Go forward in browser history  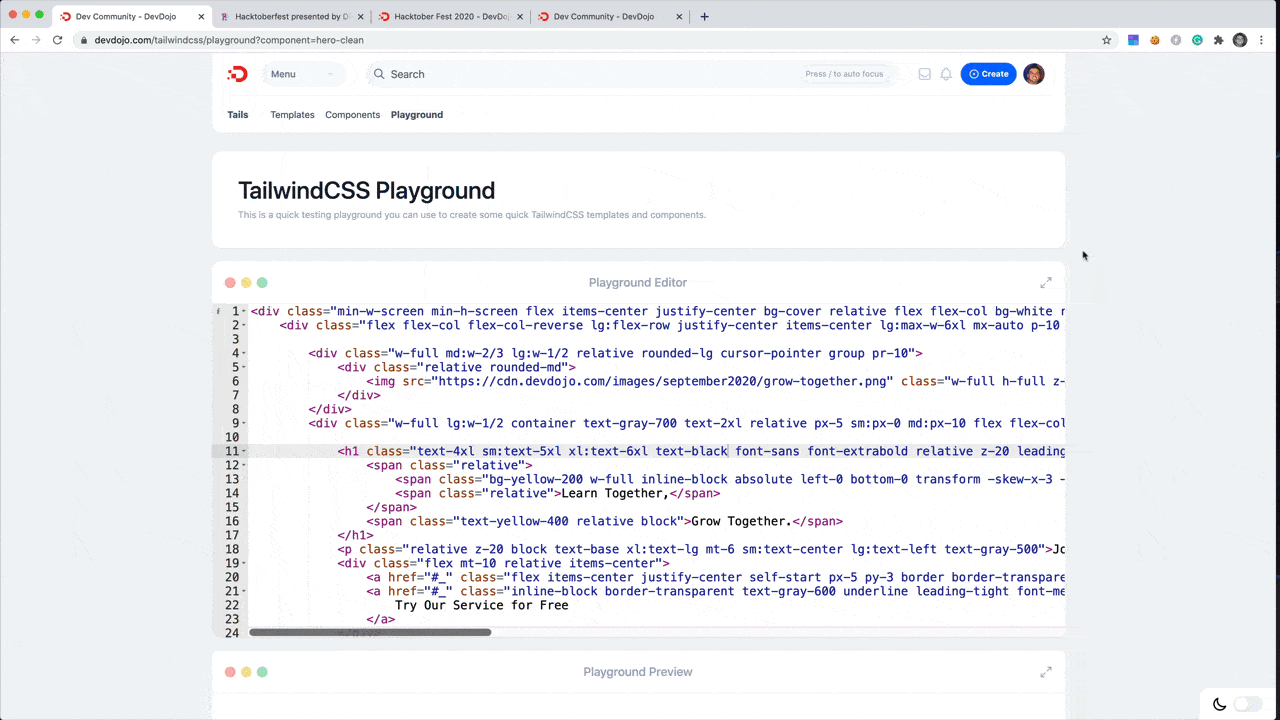click(36, 40)
